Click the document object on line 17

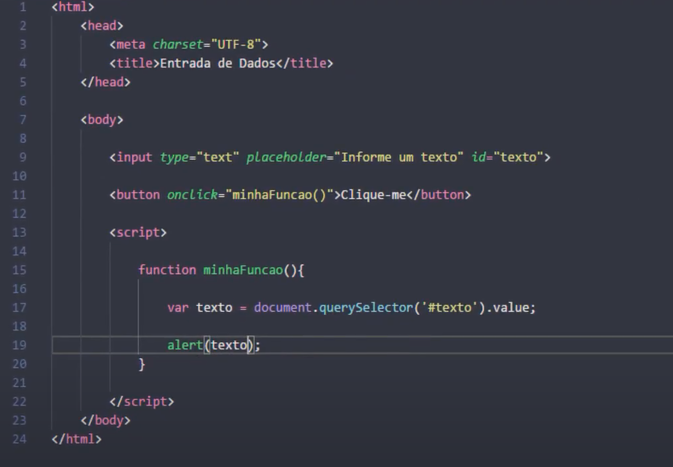[283, 308]
